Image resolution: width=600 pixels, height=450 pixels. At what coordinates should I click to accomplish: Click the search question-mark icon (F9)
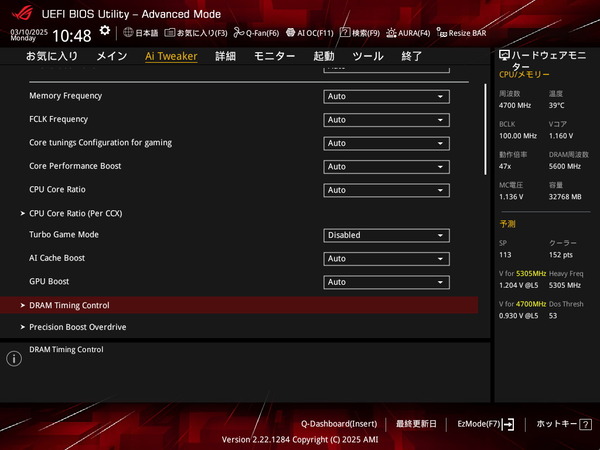tap(345, 33)
